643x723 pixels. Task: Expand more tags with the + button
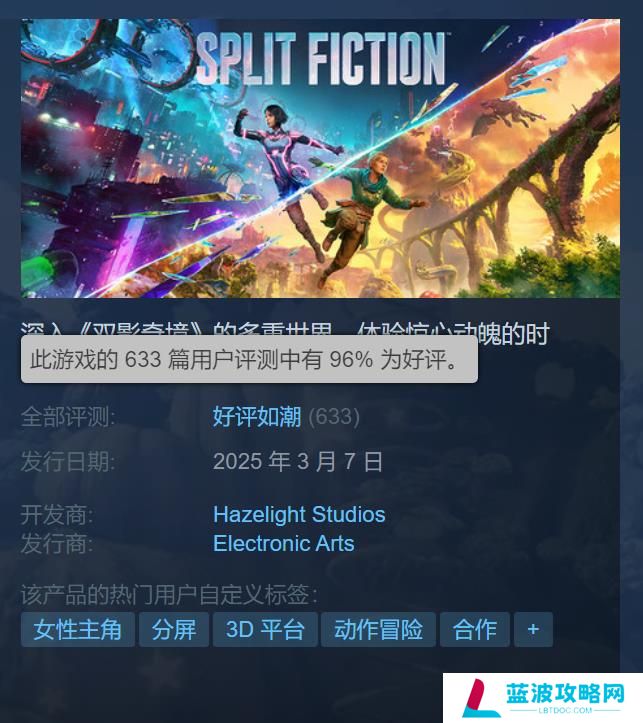[533, 629]
